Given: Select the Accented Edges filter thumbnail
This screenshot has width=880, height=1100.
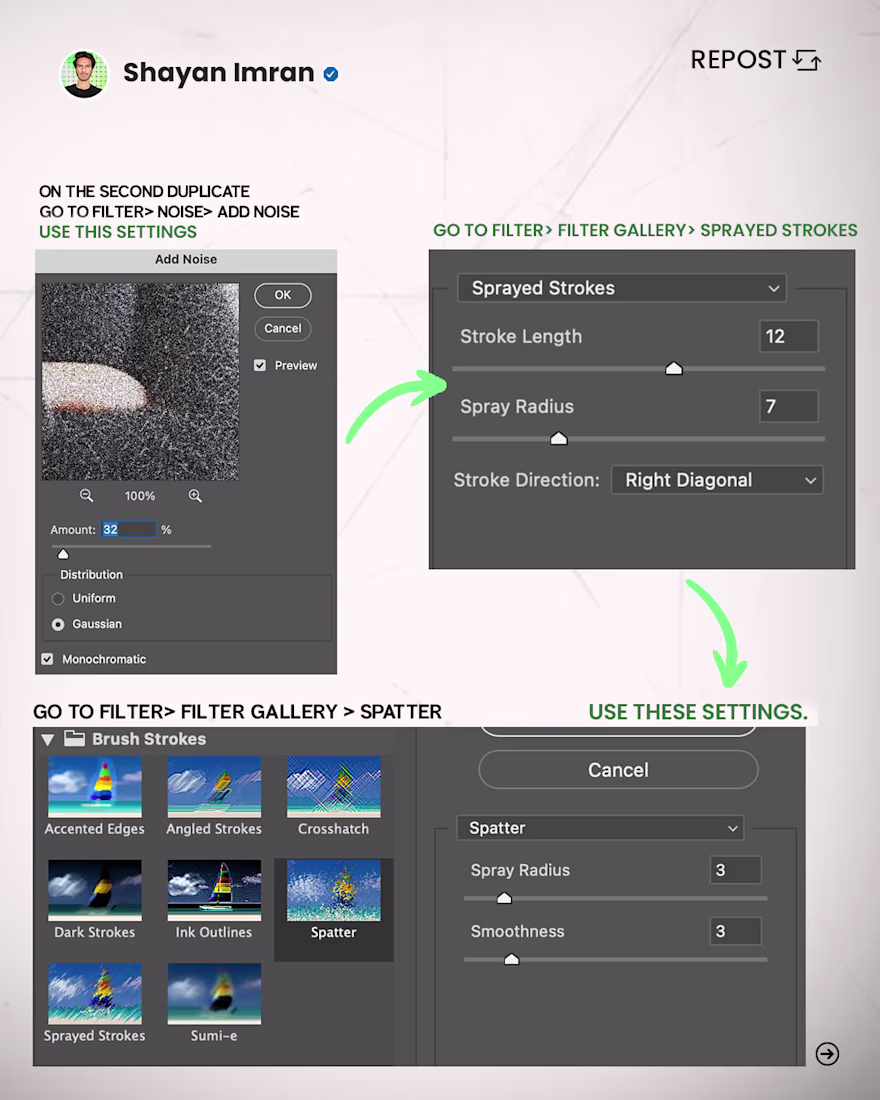Looking at the screenshot, I should click(x=95, y=787).
